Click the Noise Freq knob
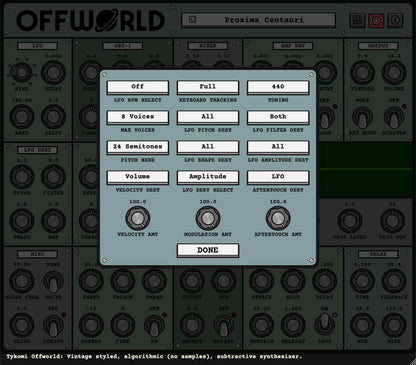The height and width of the screenshot is (365, 416). pos(22,281)
